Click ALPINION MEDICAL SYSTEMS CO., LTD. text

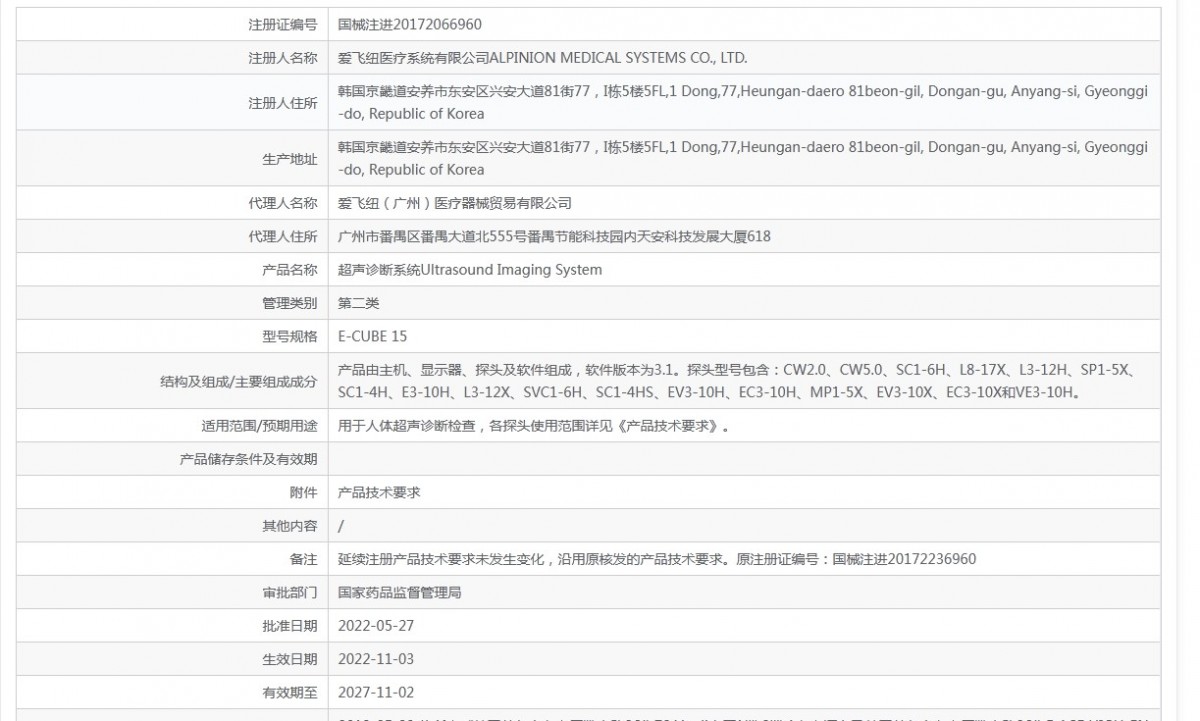point(617,58)
